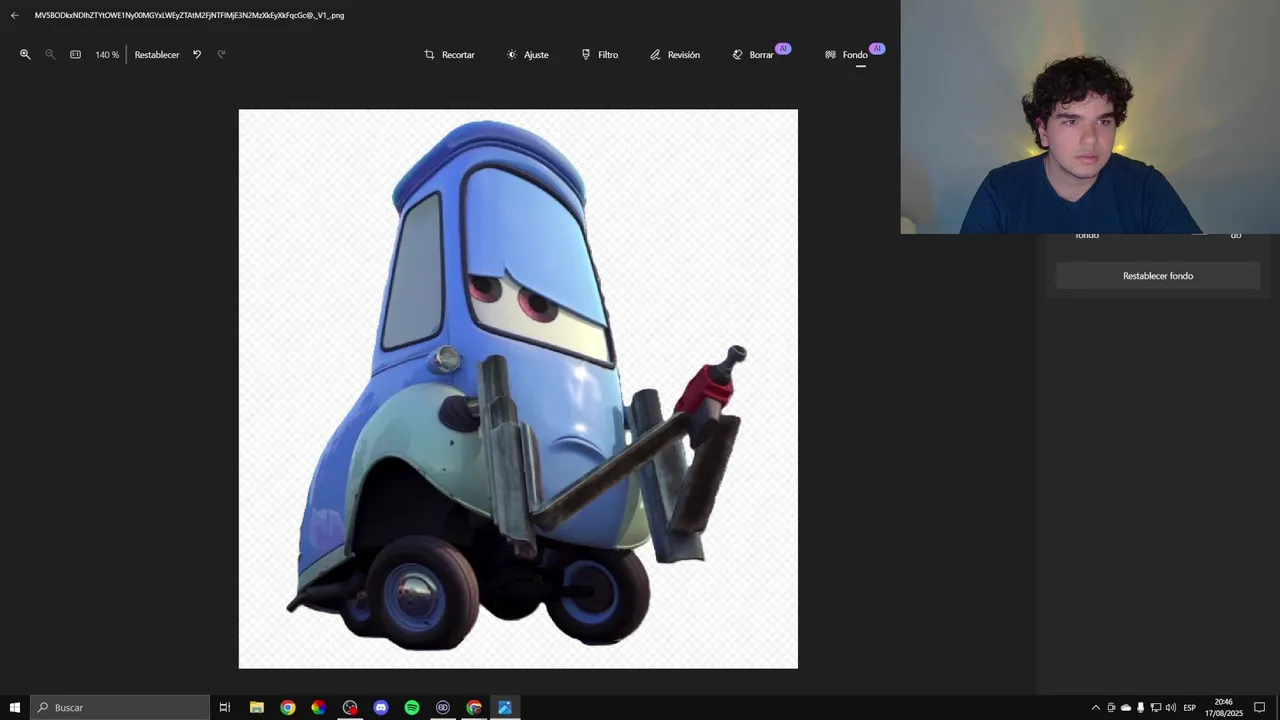Go back using the top-left arrow
This screenshot has width=1280, height=720.
click(14, 15)
